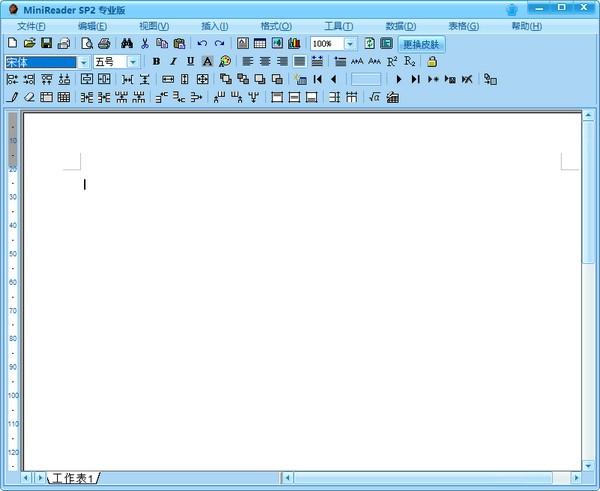Click the vertical scrollbar down arrow

point(588,466)
